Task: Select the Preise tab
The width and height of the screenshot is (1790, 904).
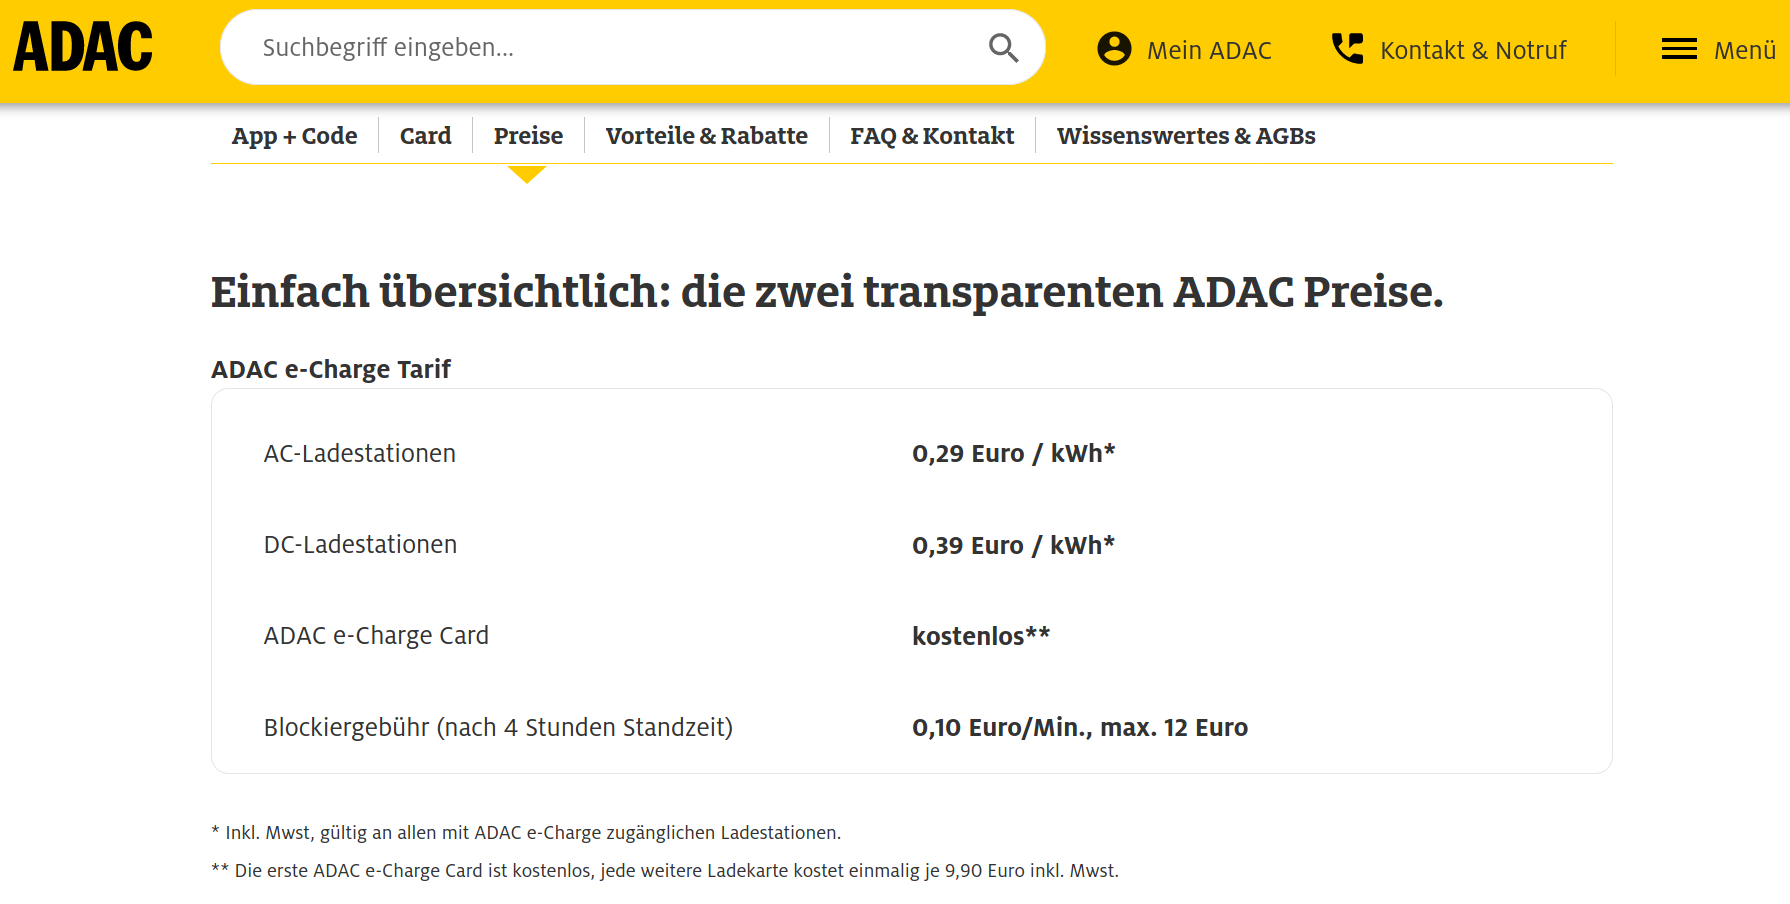Action: (x=528, y=136)
